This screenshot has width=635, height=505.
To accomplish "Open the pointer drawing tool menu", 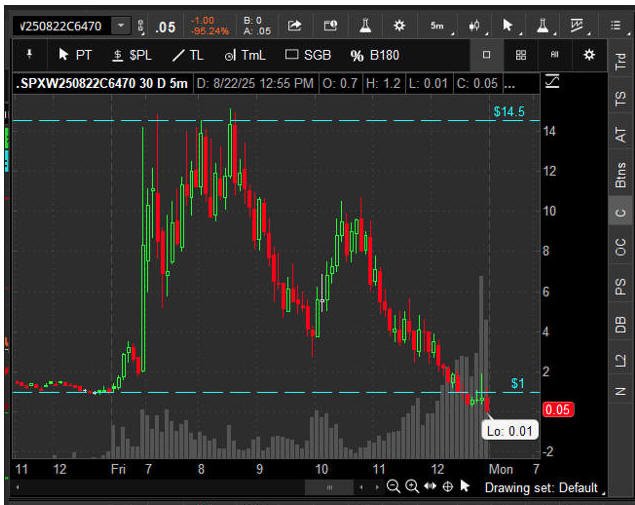I will click(510, 25).
